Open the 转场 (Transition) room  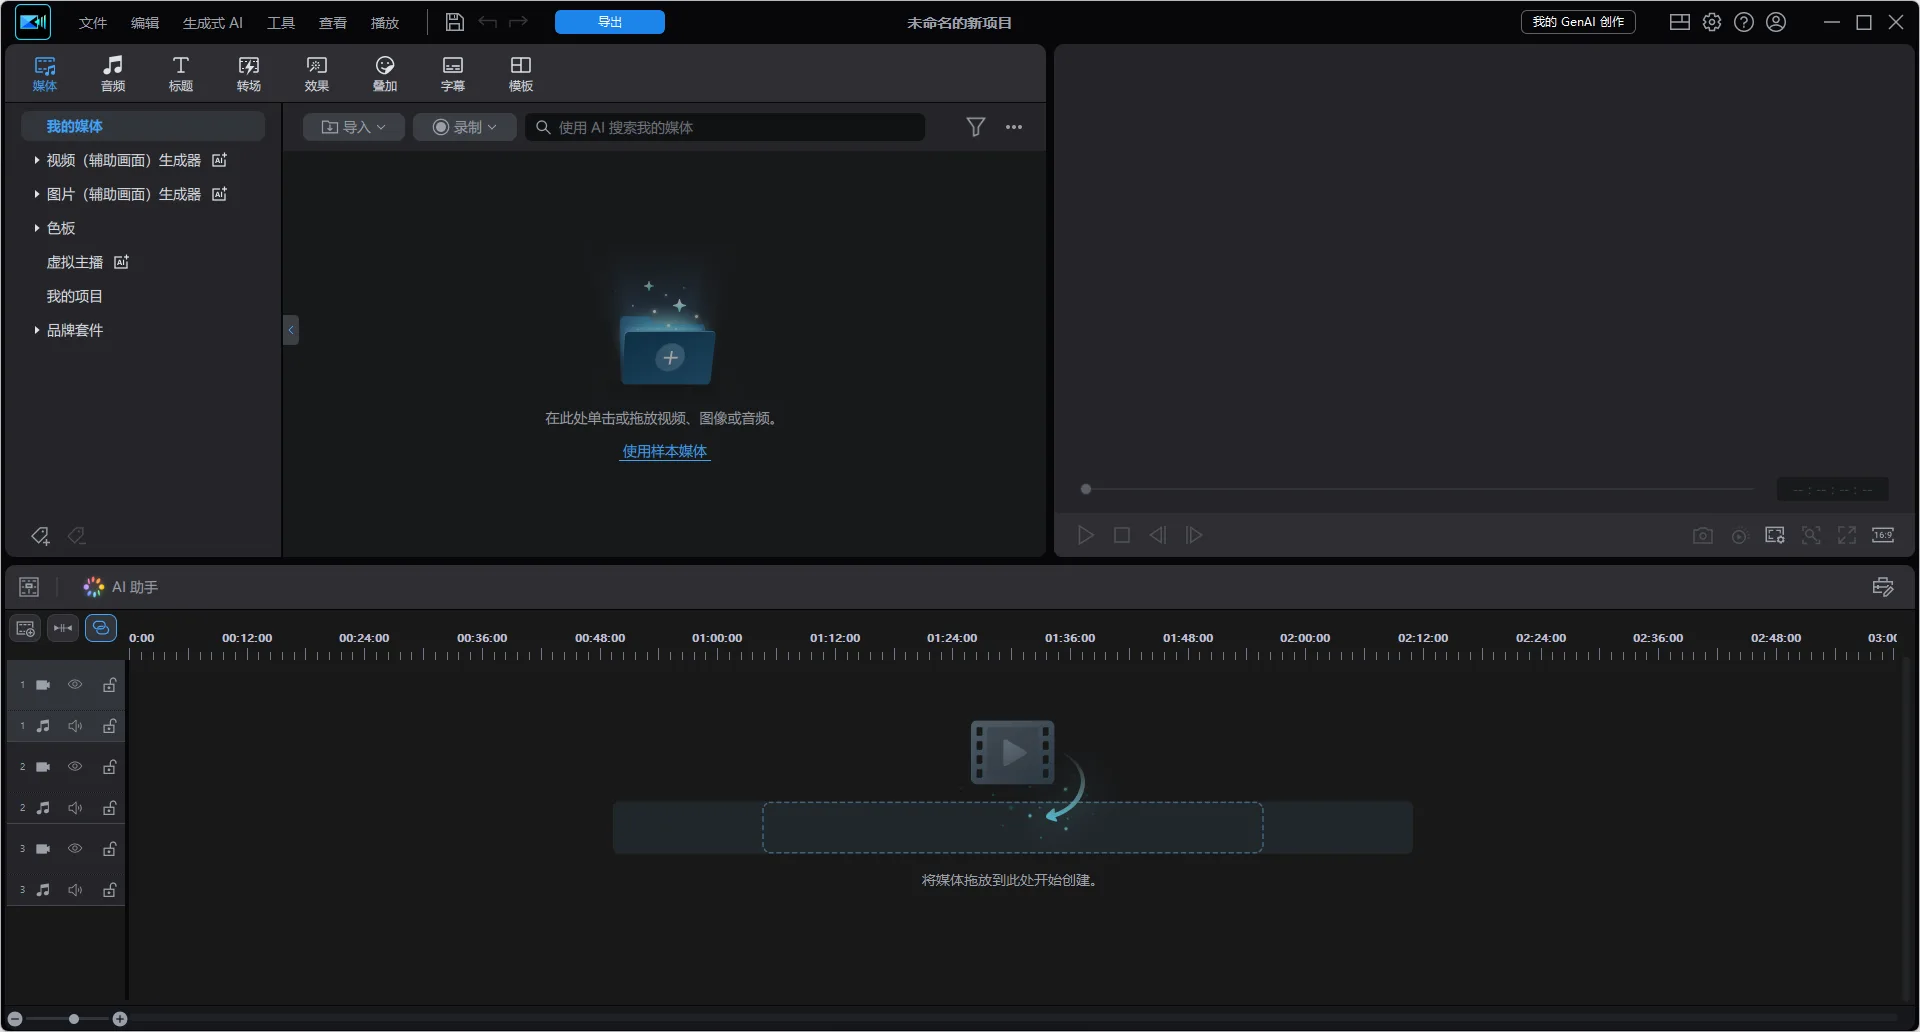(x=249, y=74)
